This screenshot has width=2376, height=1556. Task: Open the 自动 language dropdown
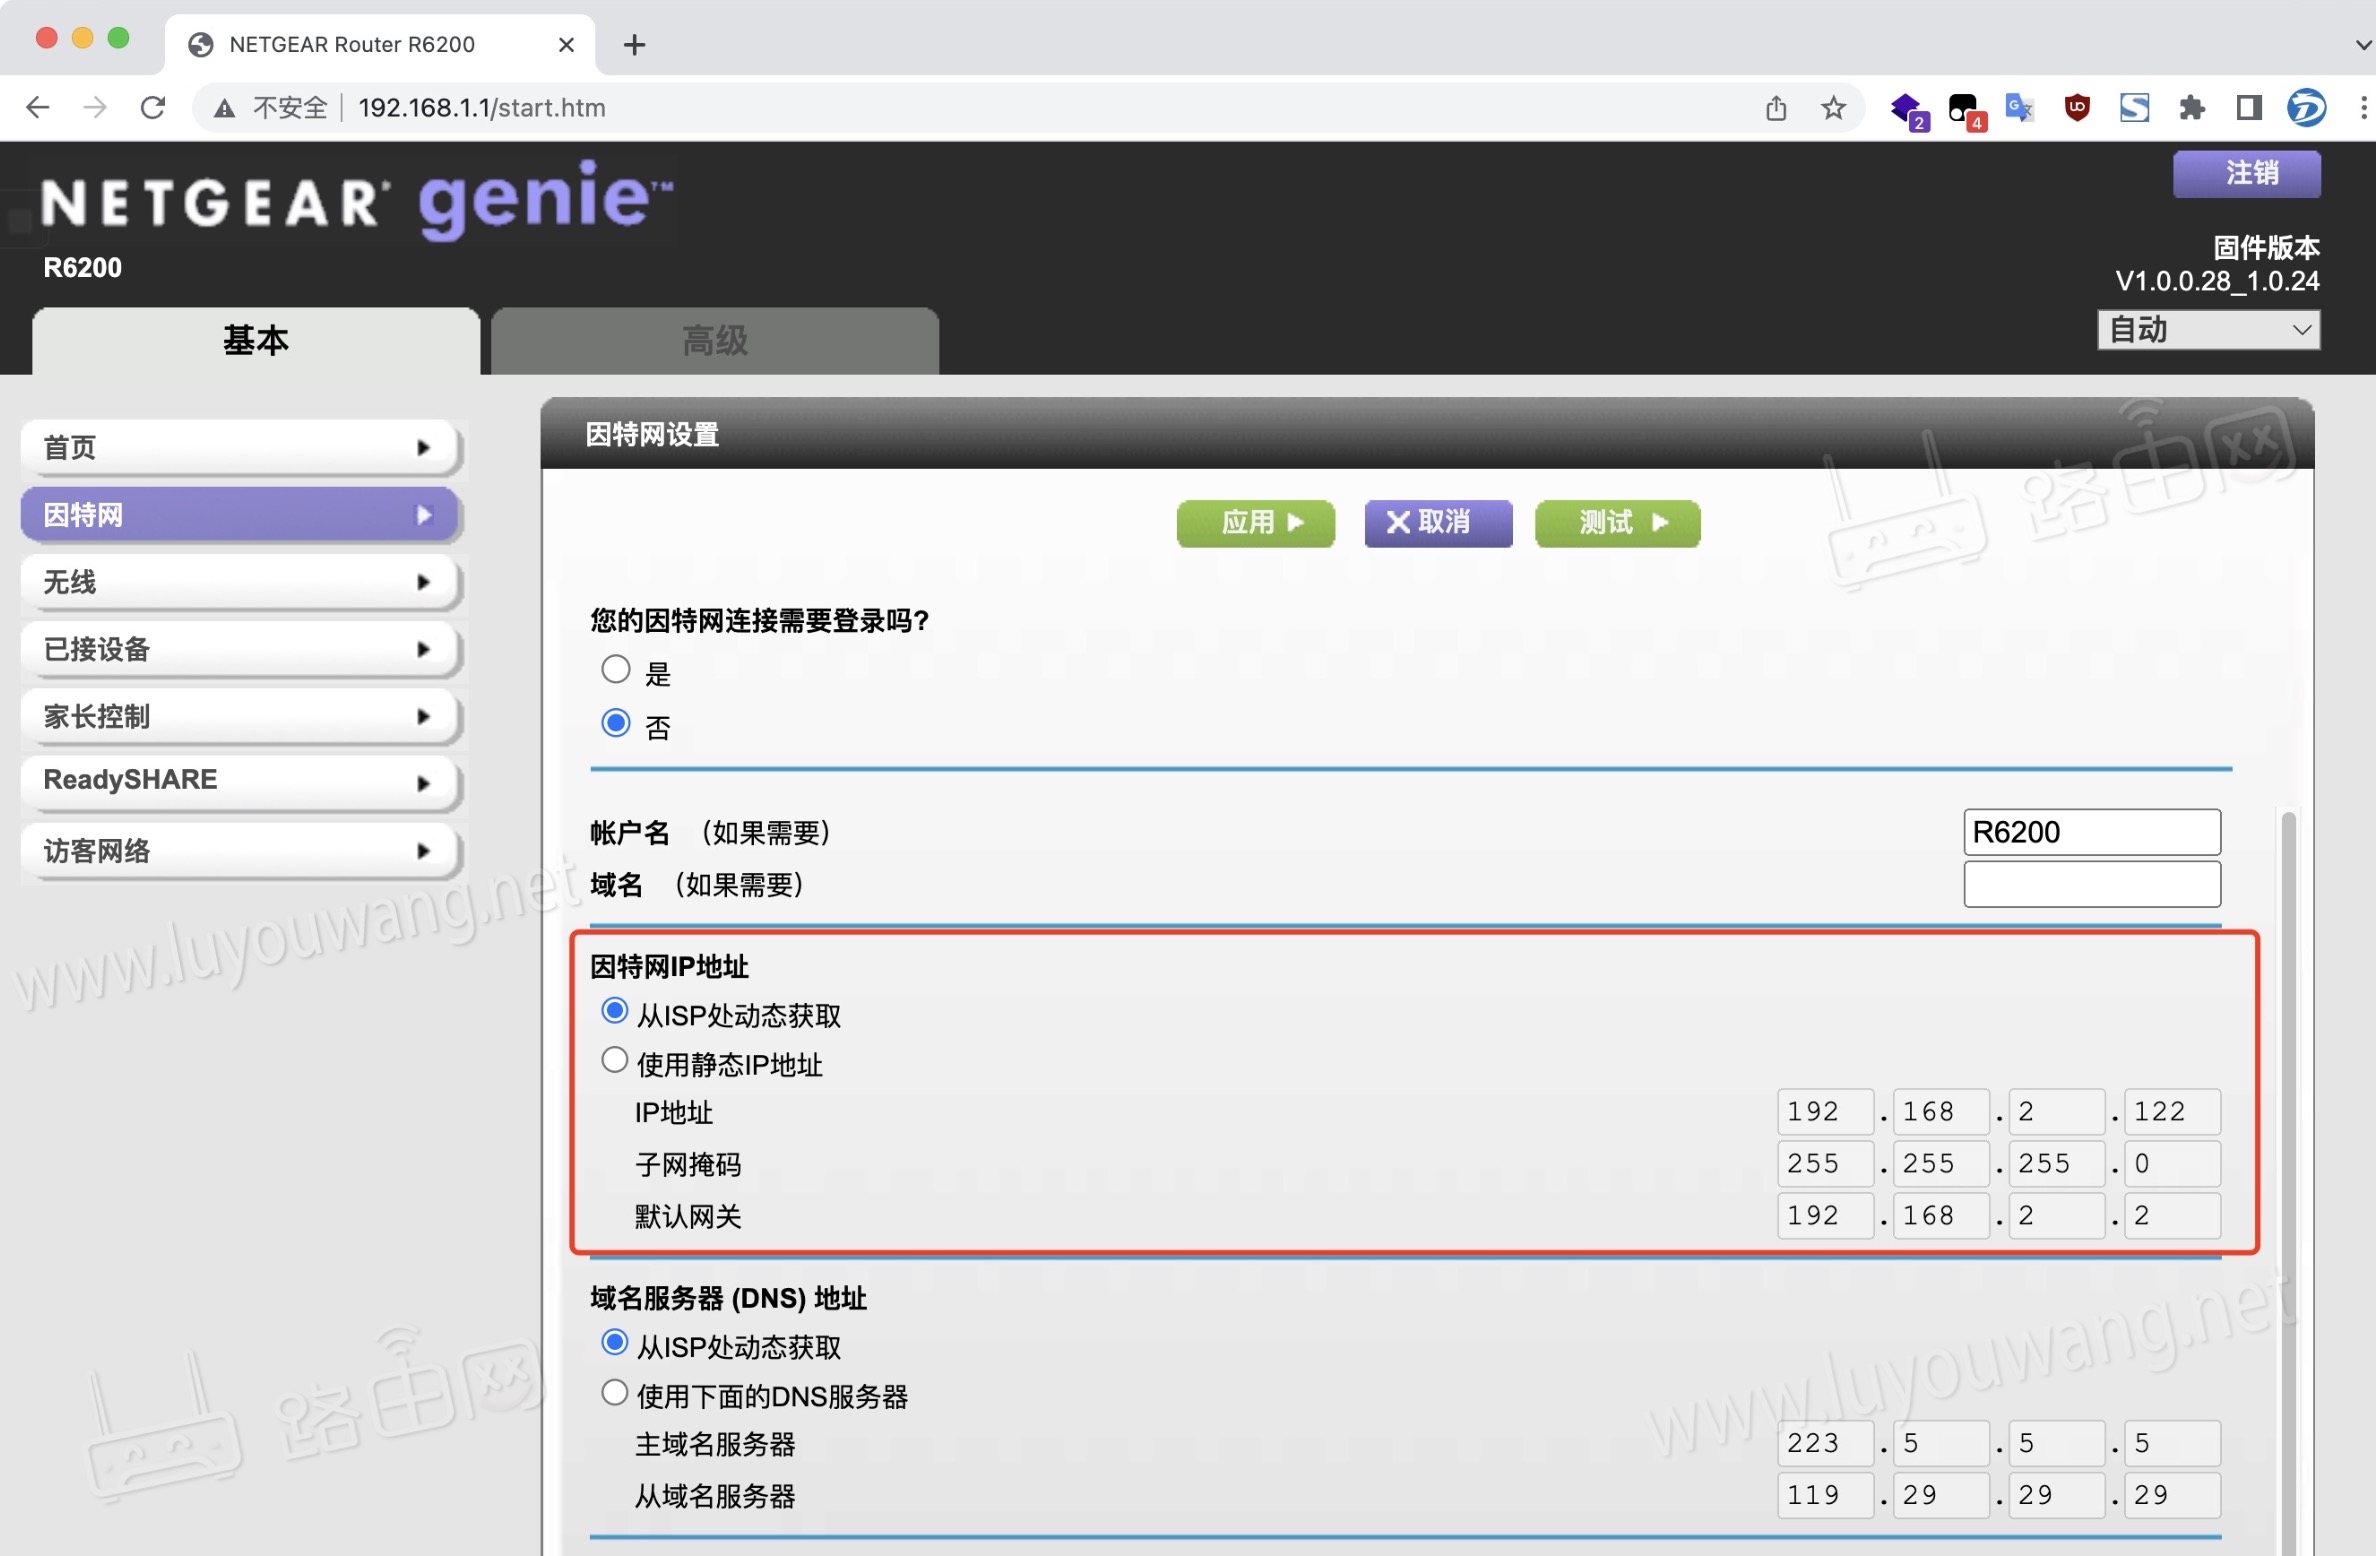tap(2208, 329)
